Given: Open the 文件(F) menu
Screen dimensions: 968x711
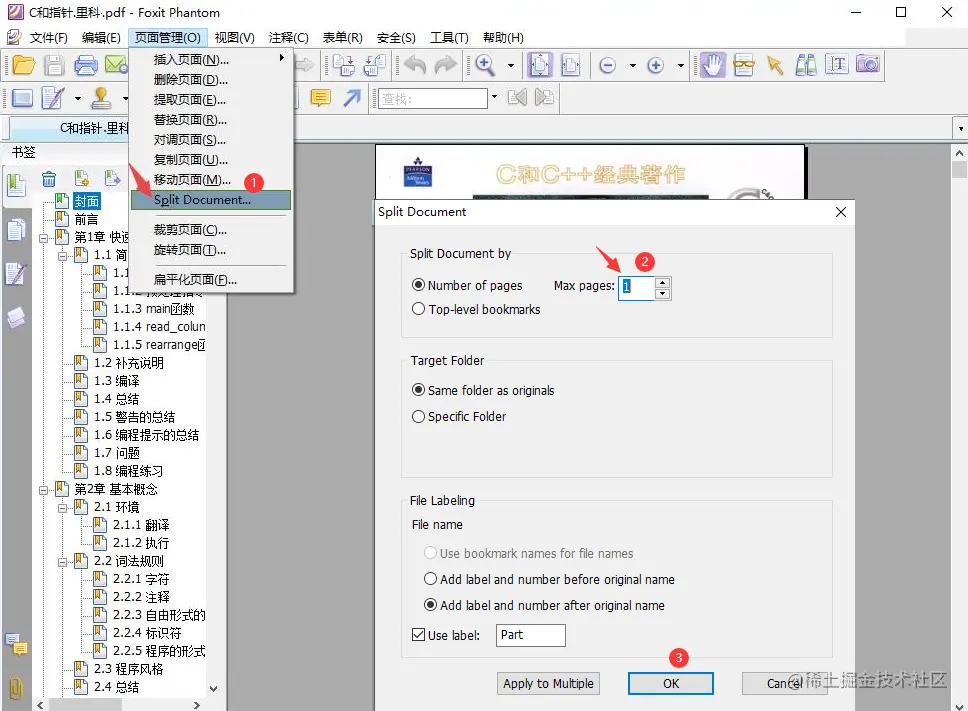Looking at the screenshot, I should 48,38.
